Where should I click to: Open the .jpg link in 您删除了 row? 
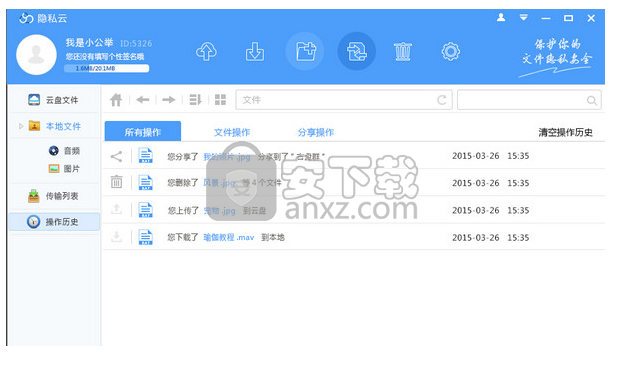tap(219, 183)
